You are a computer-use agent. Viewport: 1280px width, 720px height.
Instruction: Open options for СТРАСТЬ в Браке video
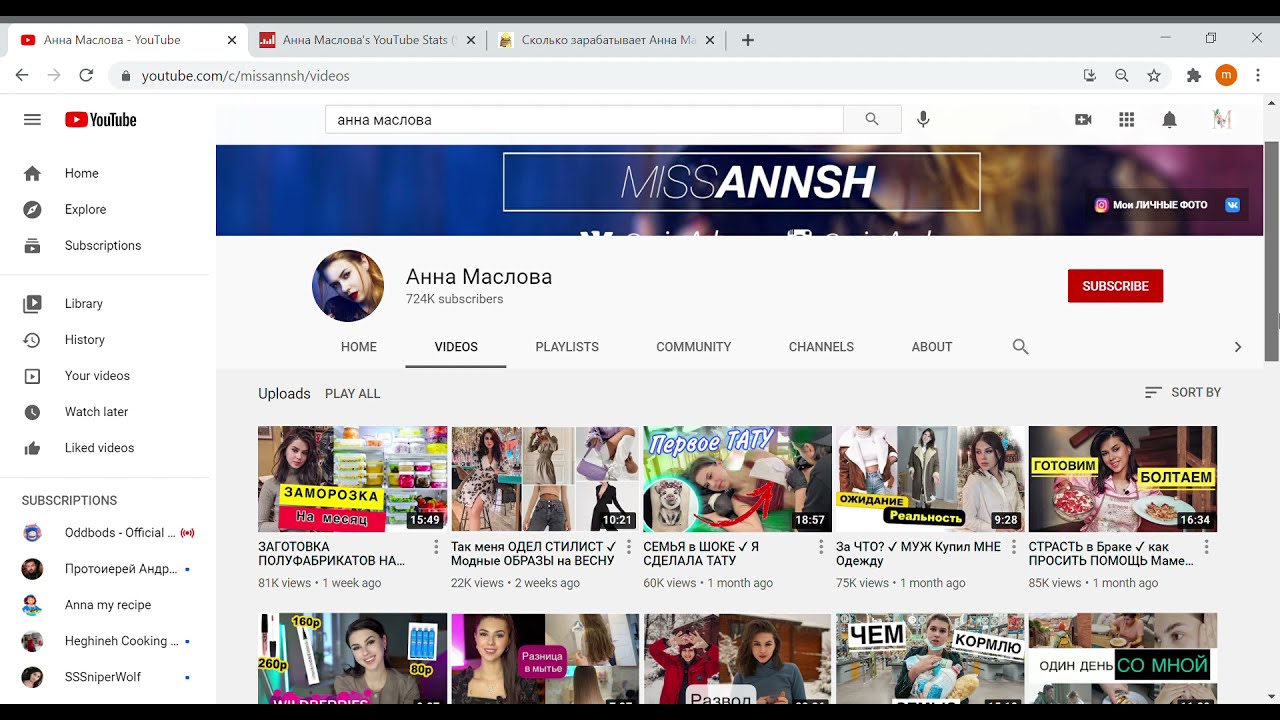coord(1207,547)
